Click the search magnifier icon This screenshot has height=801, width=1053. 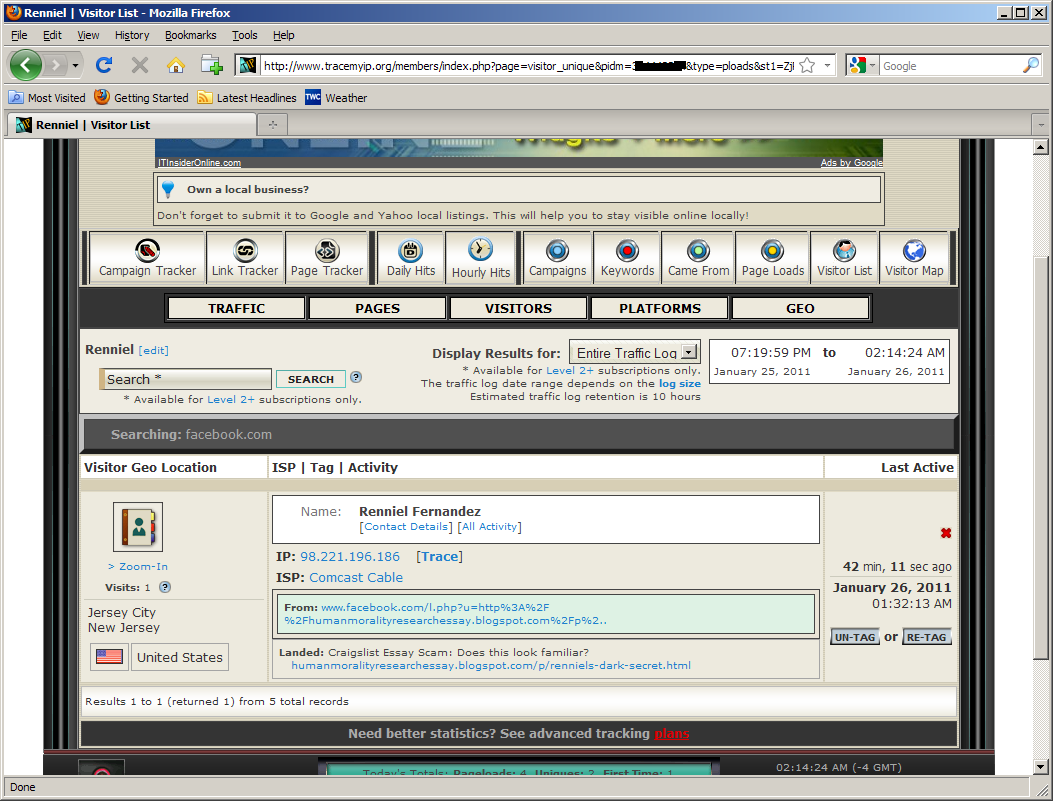1030,65
